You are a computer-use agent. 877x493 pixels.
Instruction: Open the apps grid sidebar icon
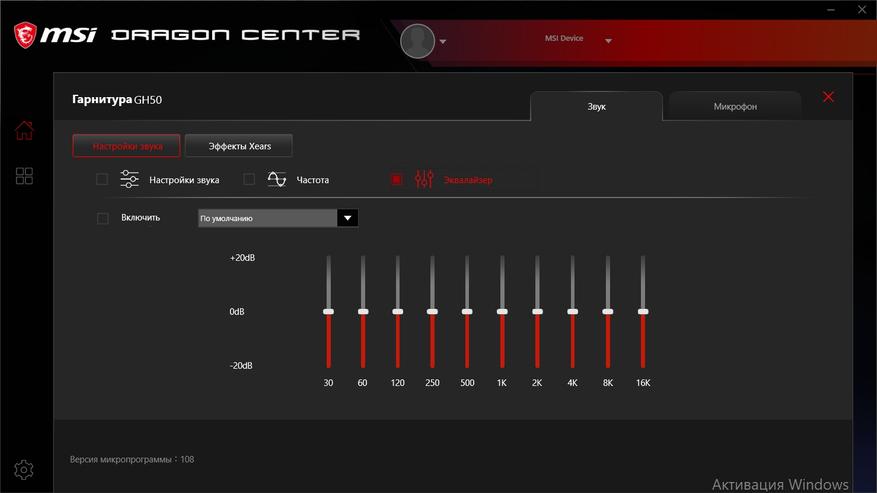tap(24, 176)
